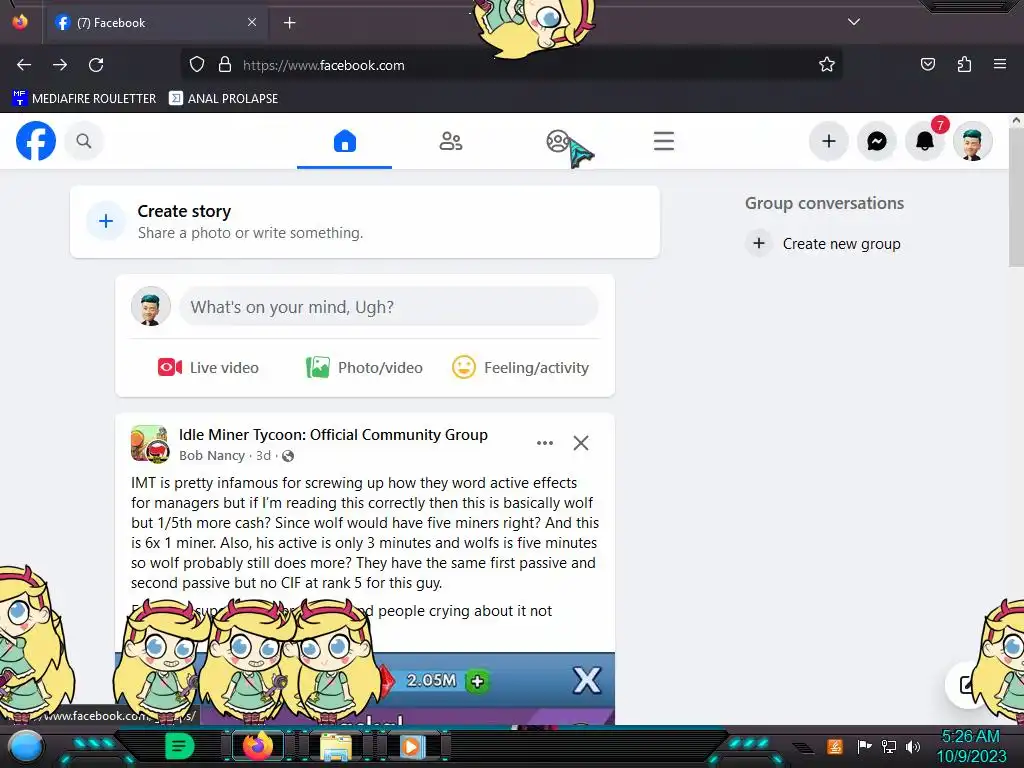
Task: Open the media player taskbar icon
Action: [x=411, y=746]
